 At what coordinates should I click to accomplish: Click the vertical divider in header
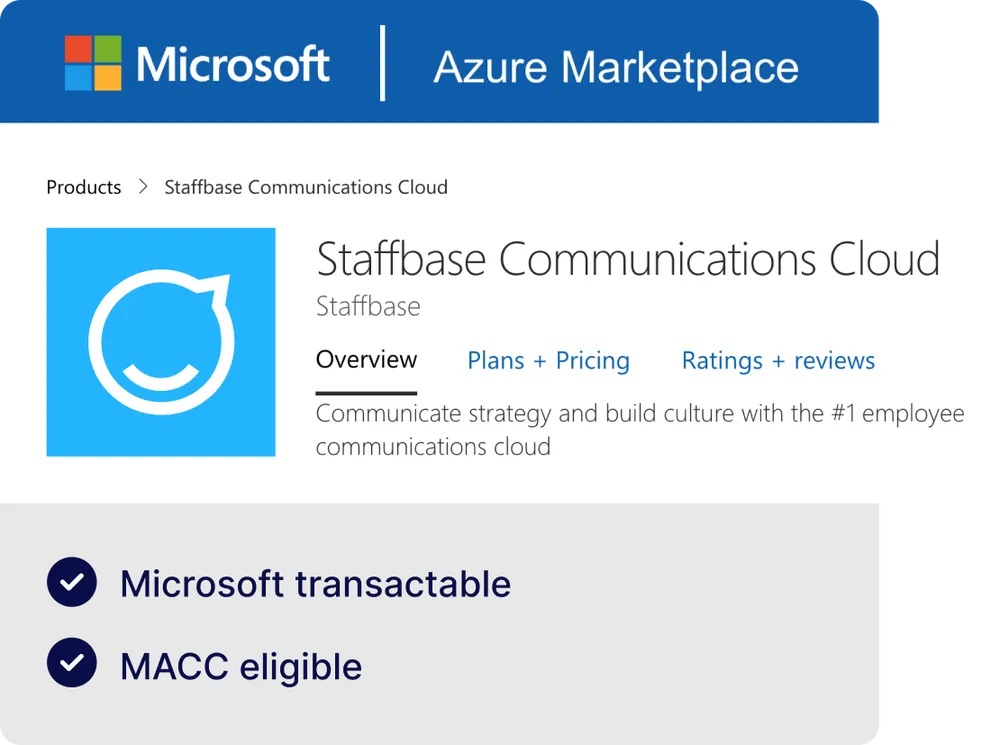click(383, 65)
